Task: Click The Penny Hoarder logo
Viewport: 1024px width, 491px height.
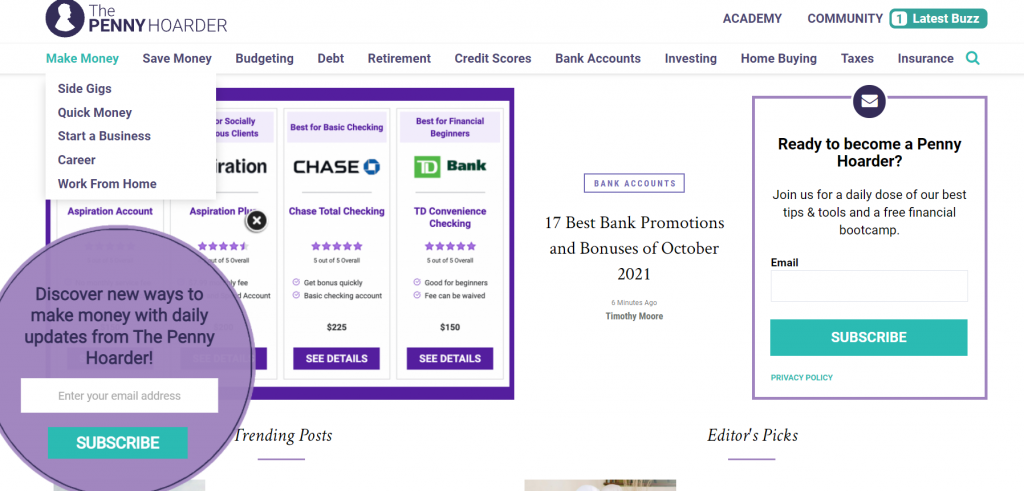Action: click(x=137, y=18)
